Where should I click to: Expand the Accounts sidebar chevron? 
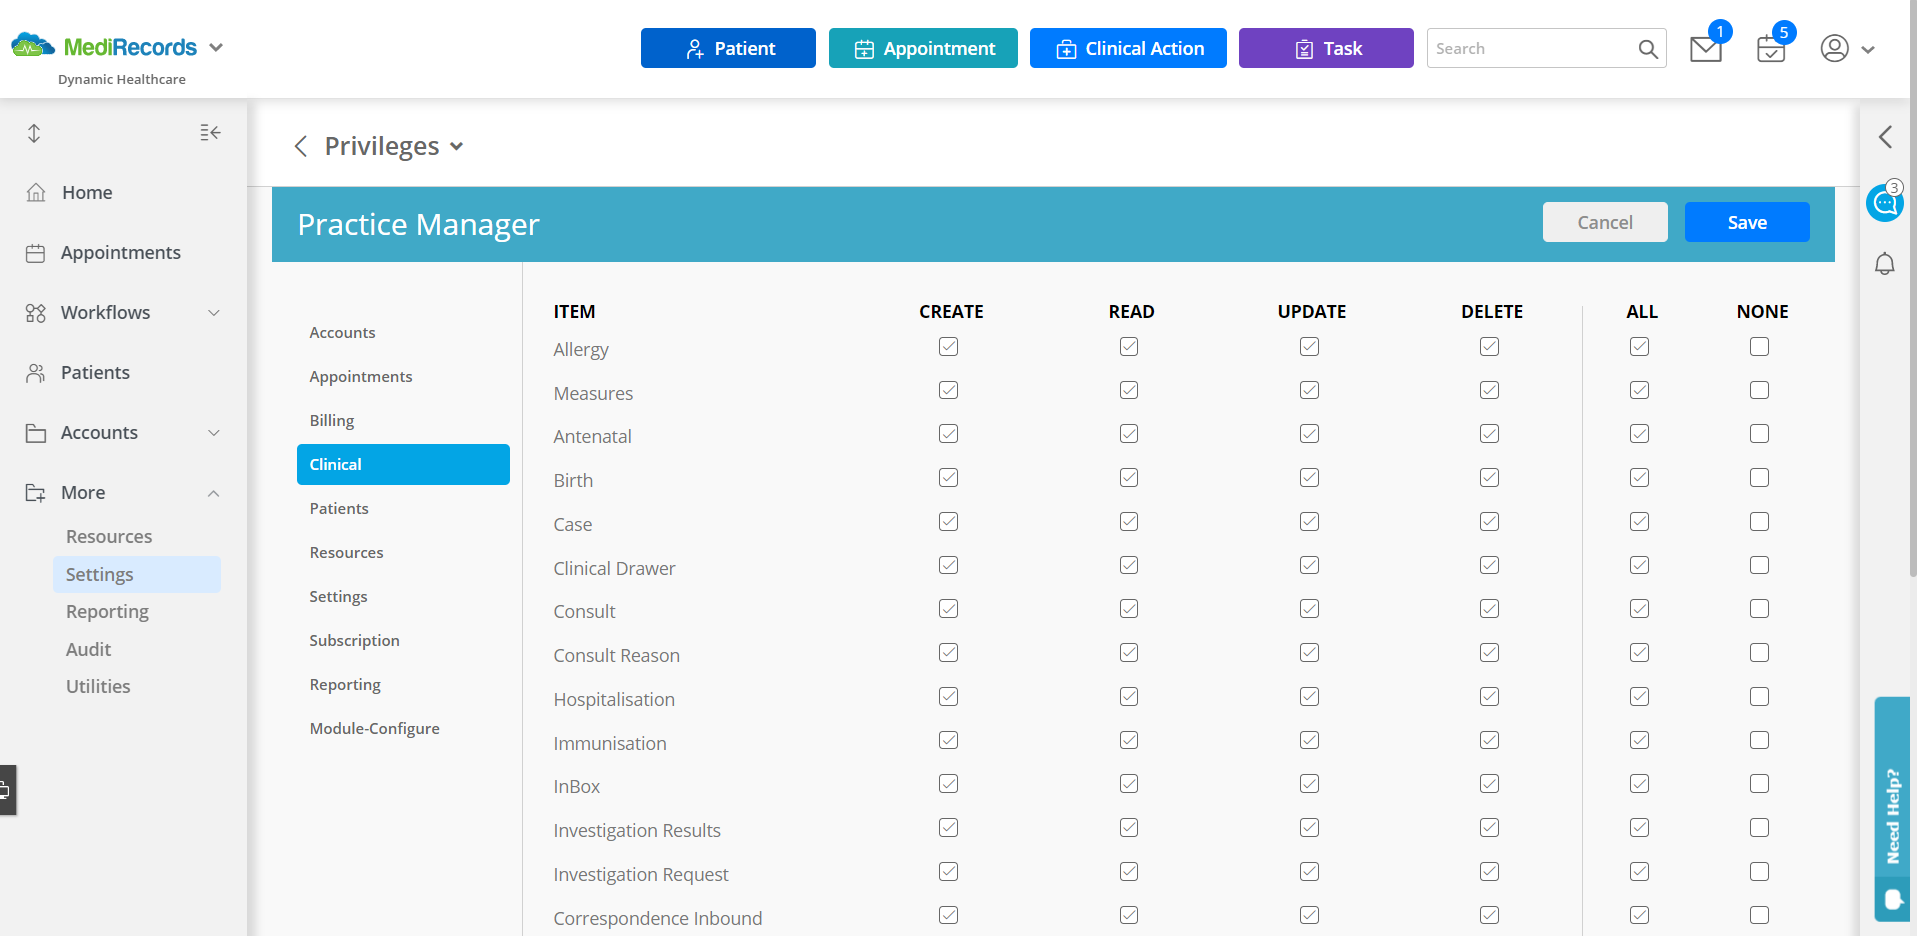tap(214, 433)
